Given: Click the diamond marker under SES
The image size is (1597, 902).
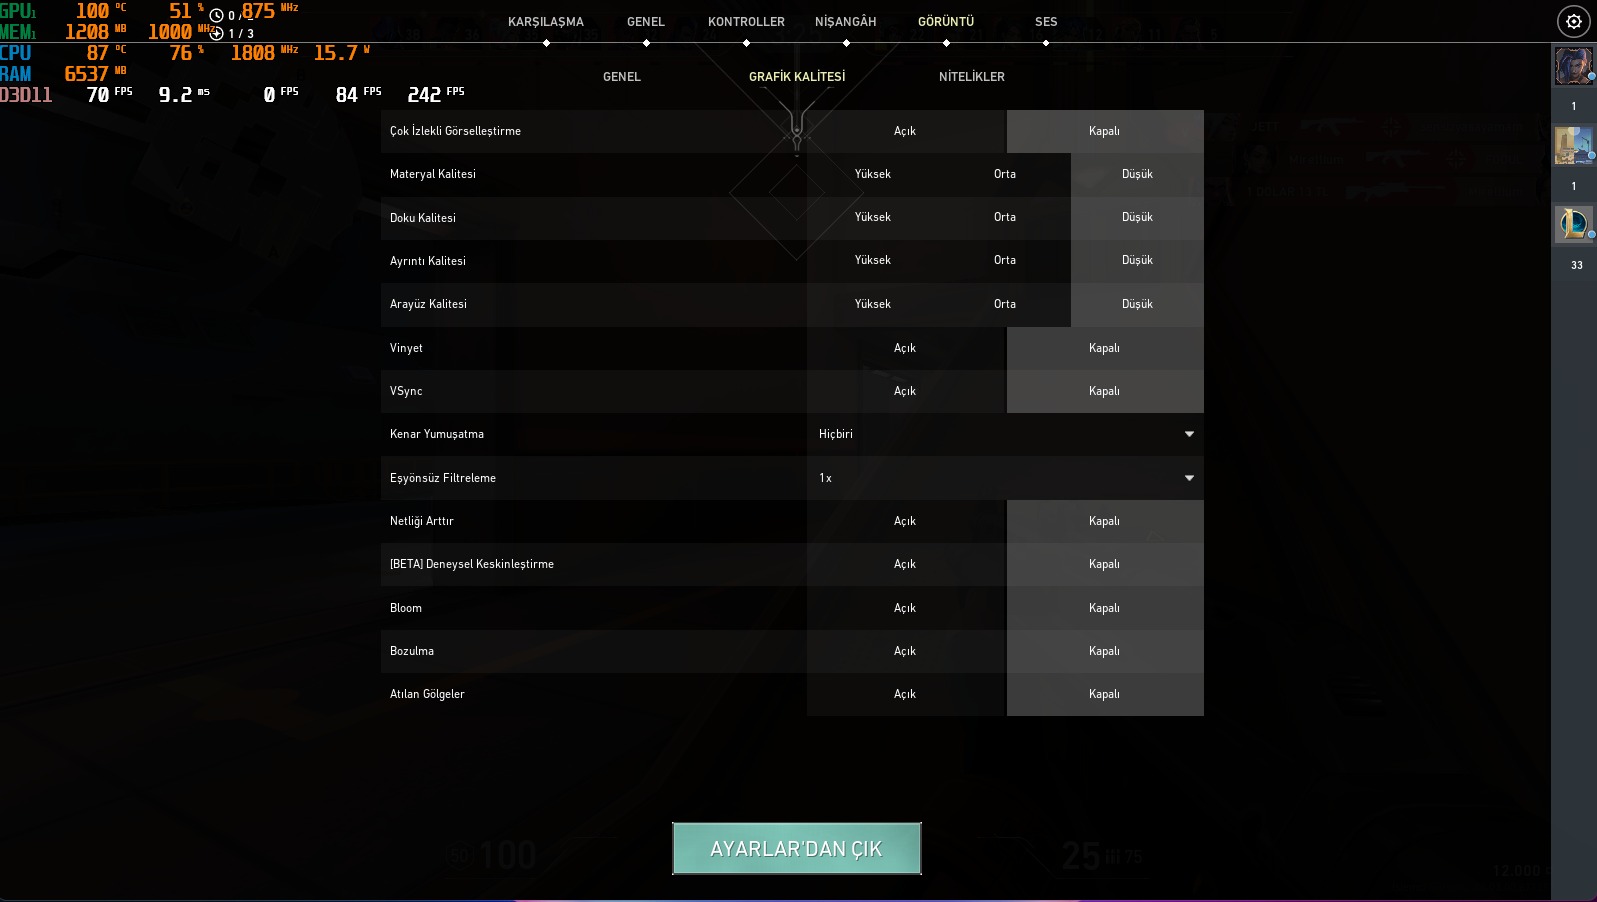Looking at the screenshot, I should coord(1046,43).
